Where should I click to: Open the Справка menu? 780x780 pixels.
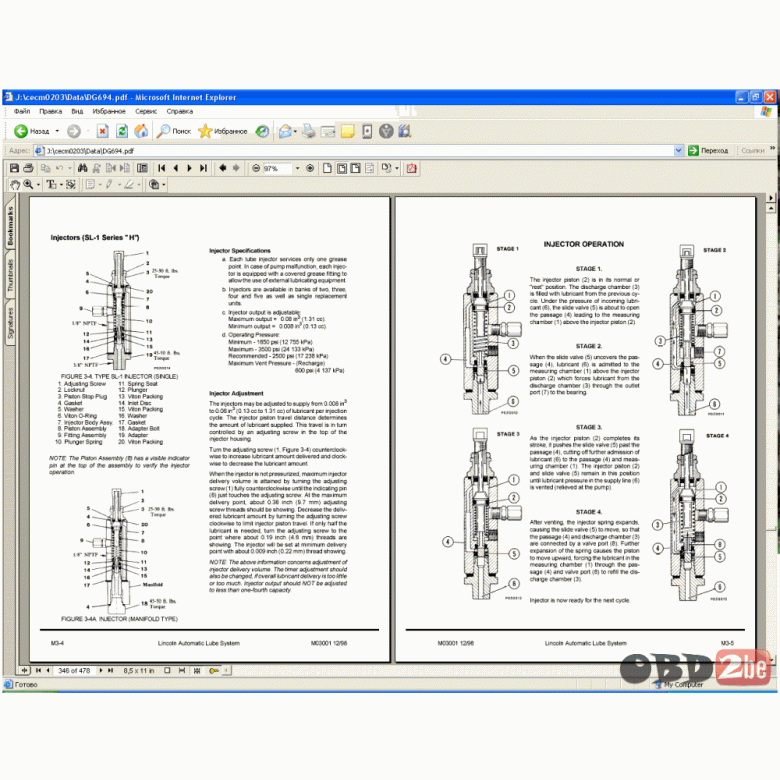[x=180, y=111]
